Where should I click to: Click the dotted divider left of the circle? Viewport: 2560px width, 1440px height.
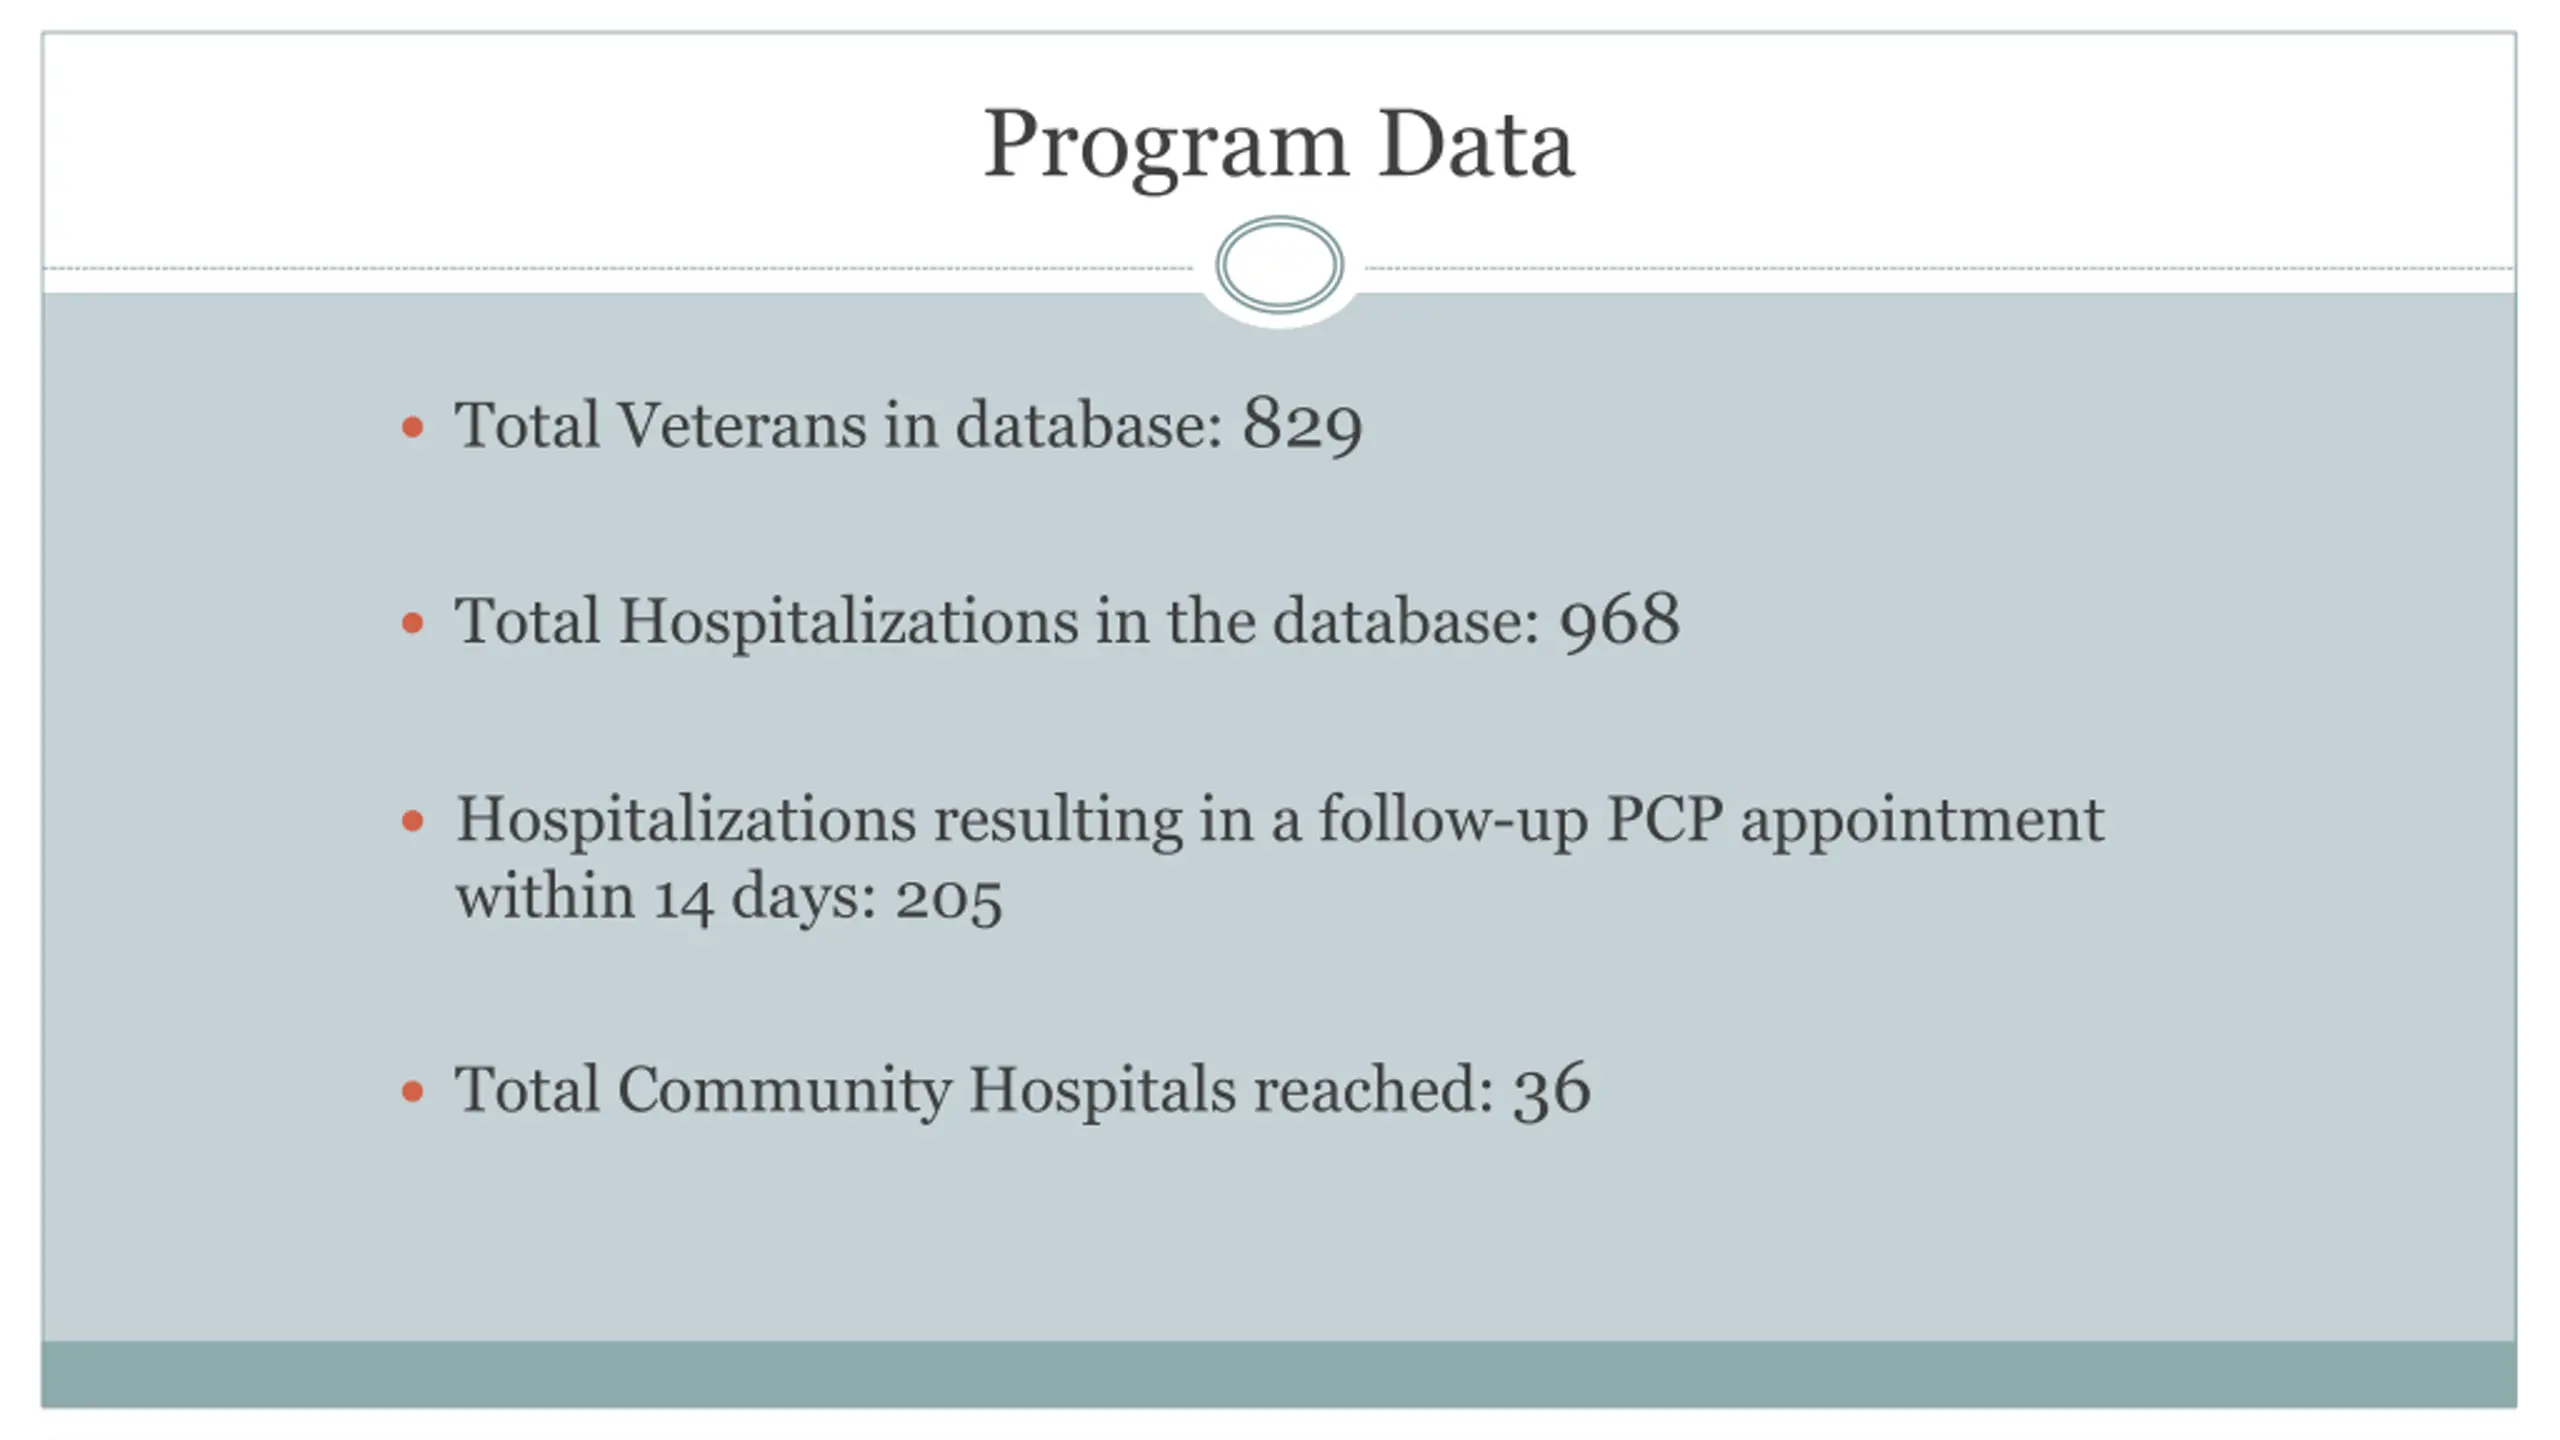[x=619, y=268]
